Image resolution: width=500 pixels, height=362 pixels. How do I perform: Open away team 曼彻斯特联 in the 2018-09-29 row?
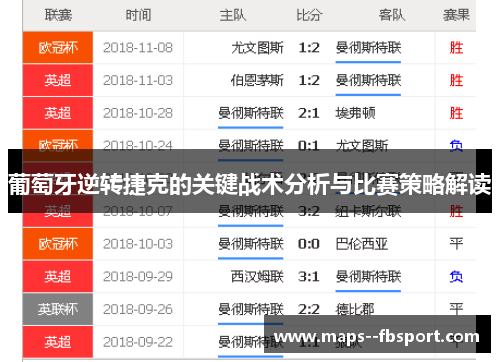point(368,277)
